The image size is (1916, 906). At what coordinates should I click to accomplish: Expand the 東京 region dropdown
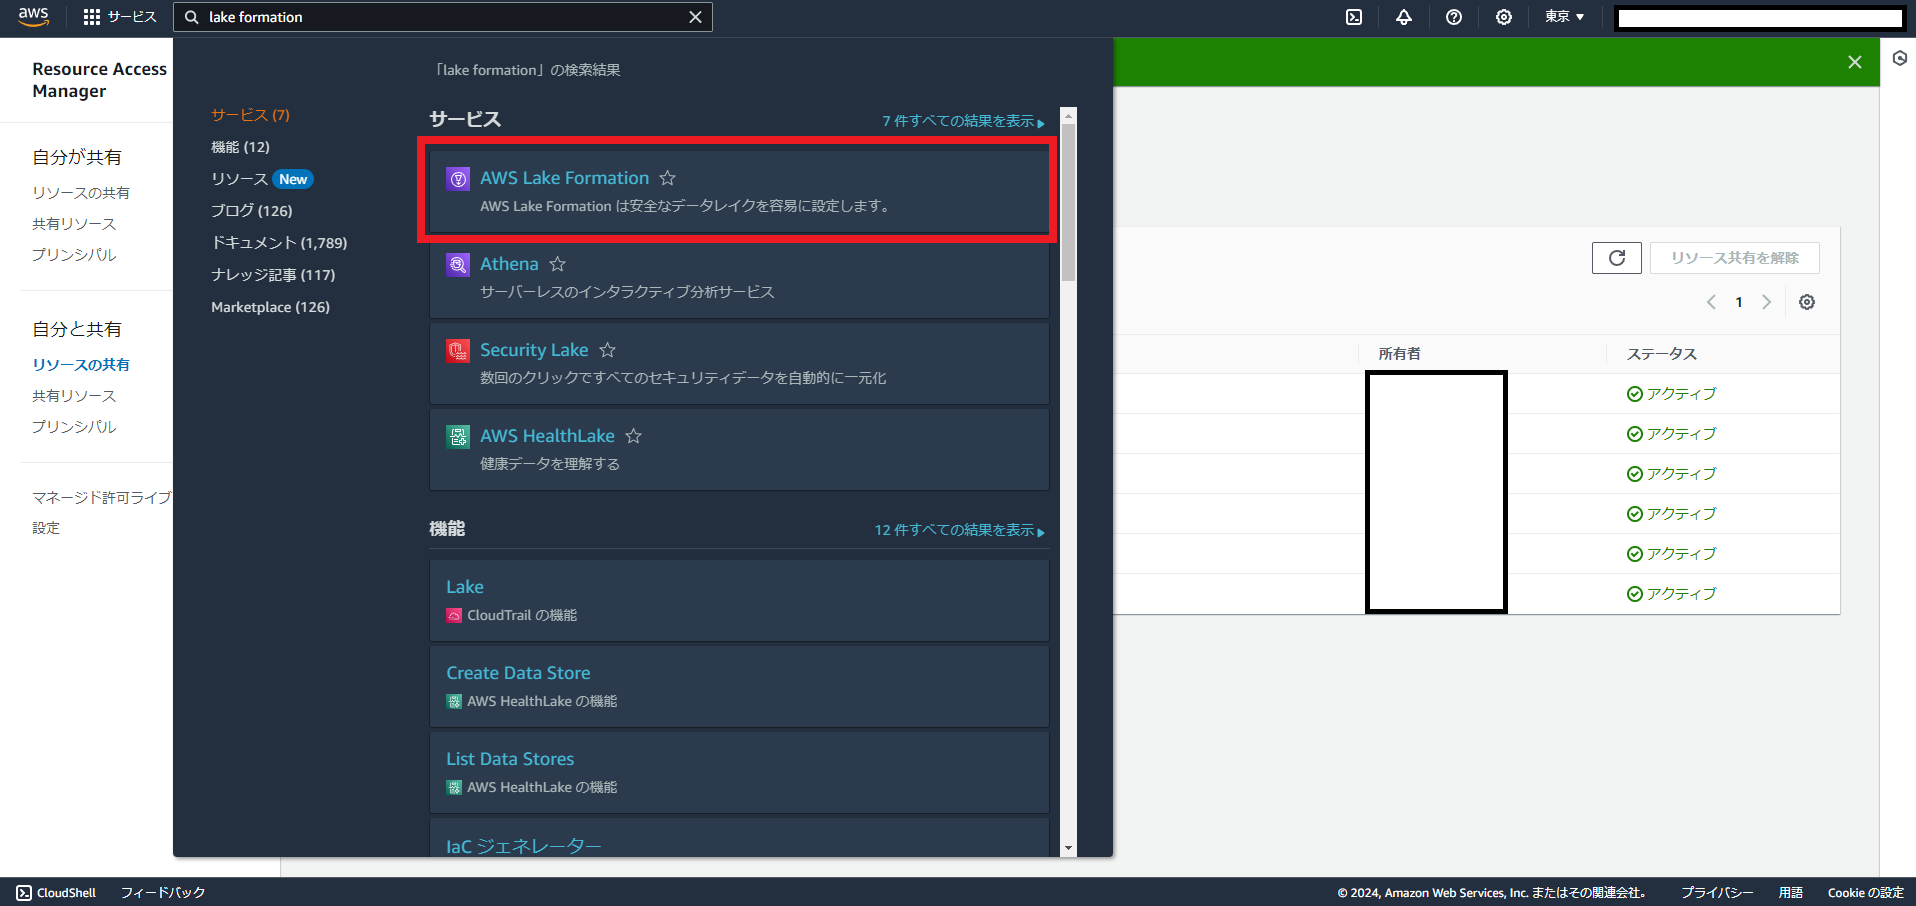(1564, 17)
